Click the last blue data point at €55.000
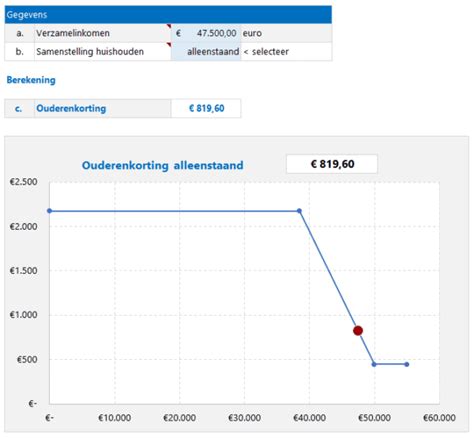Viewport: 474px width, 438px height. [407, 364]
